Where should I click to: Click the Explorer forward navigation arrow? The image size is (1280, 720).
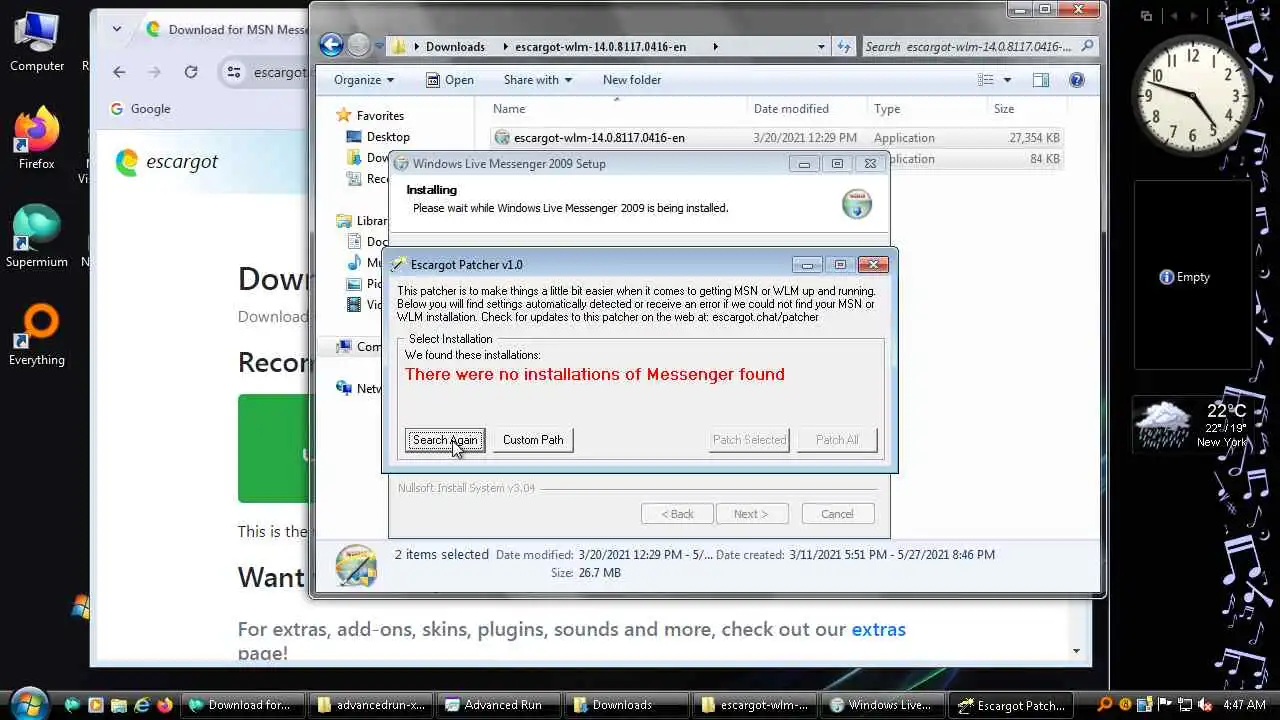click(x=358, y=45)
